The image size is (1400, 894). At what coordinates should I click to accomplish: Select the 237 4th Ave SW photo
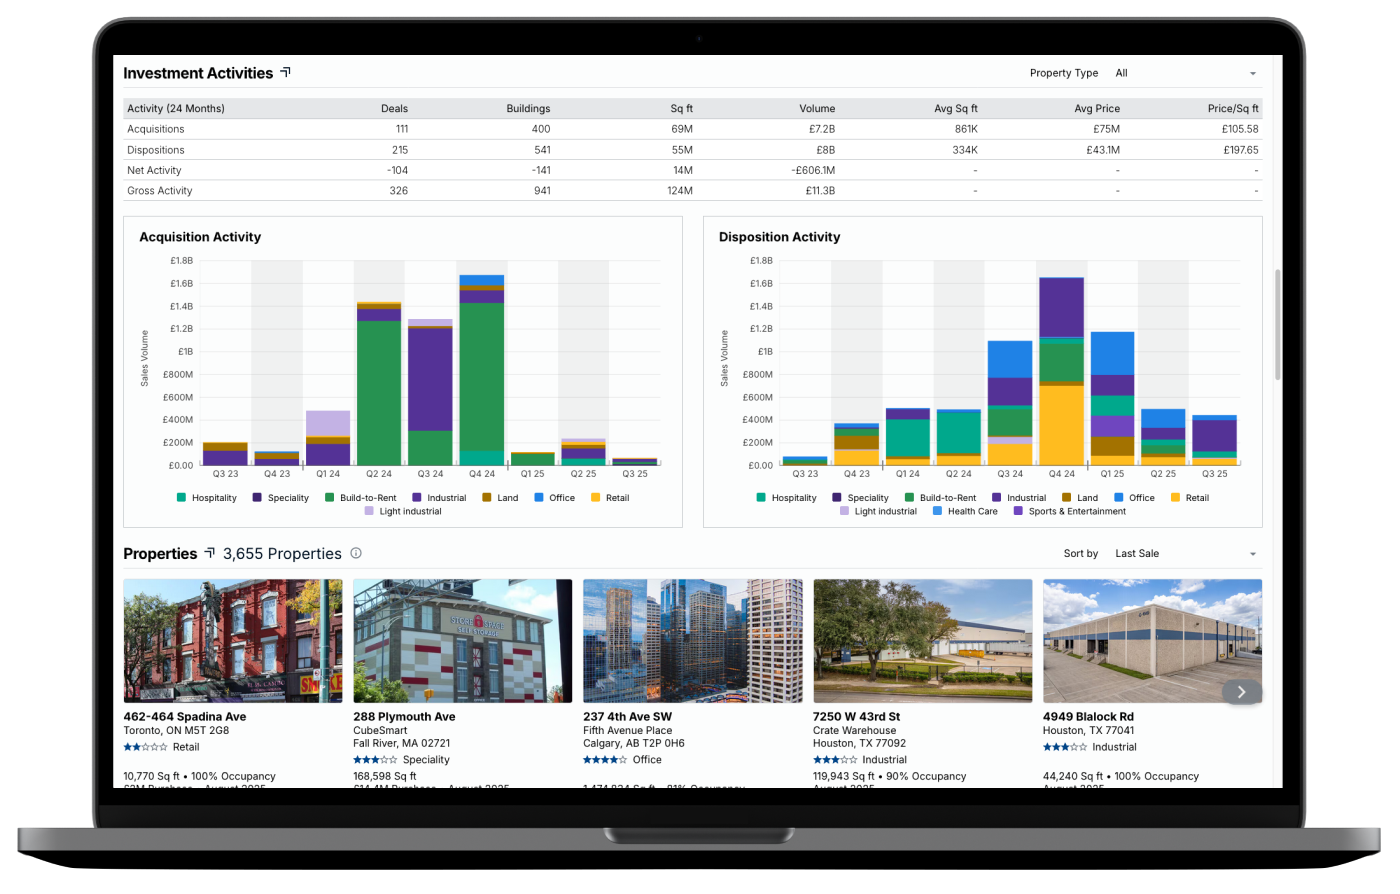tap(692, 641)
